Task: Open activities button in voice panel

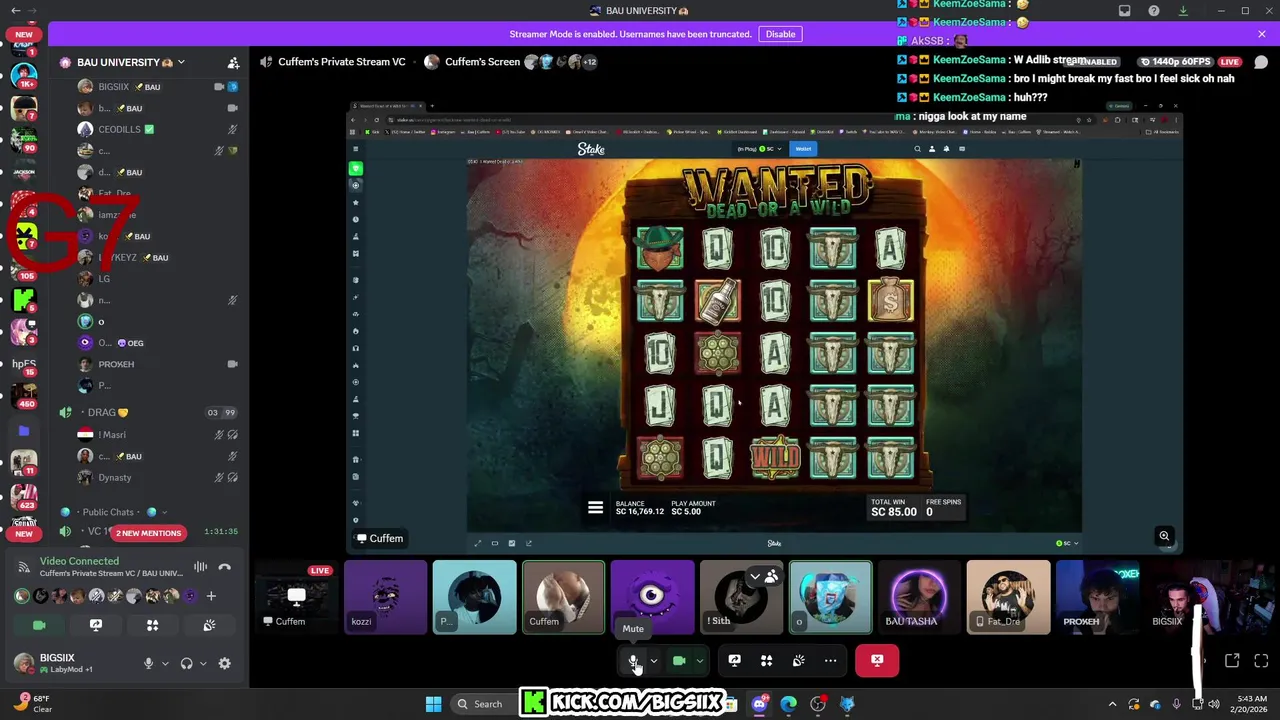Action: coord(152,625)
